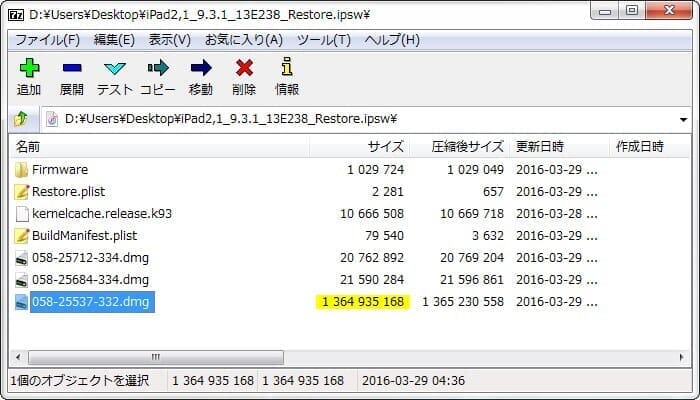Screen dimensions: 700x400
Task: Click the size value 1 364 935 168 in list
Action: coord(362,302)
